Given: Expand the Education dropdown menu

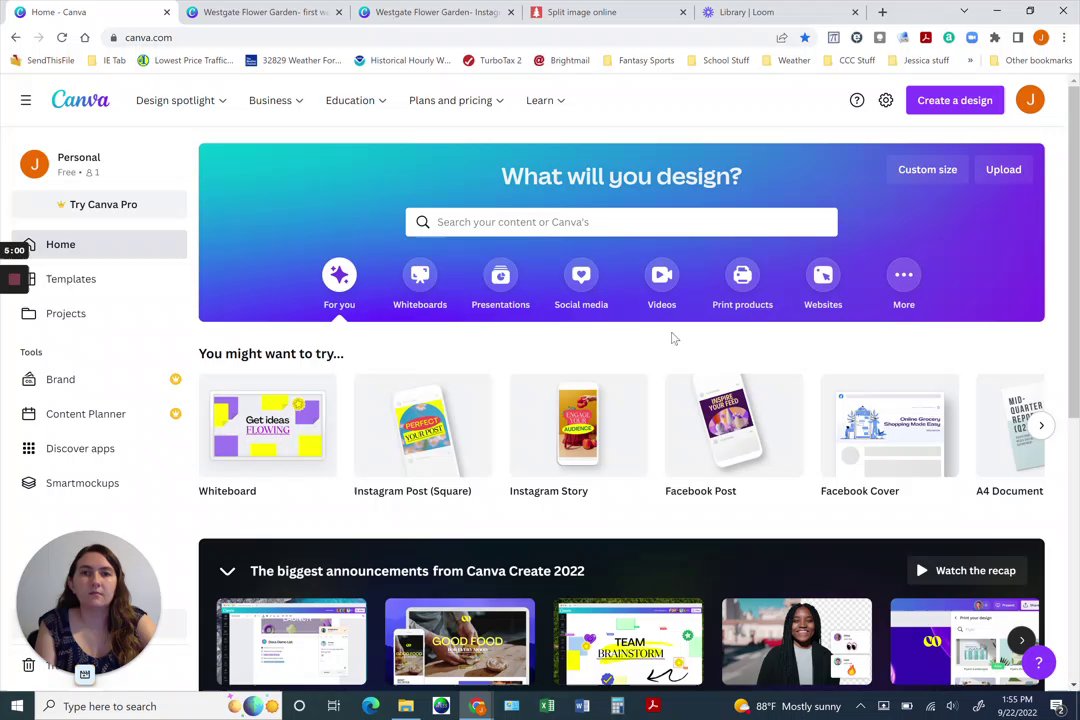Looking at the screenshot, I should click(356, 101).
